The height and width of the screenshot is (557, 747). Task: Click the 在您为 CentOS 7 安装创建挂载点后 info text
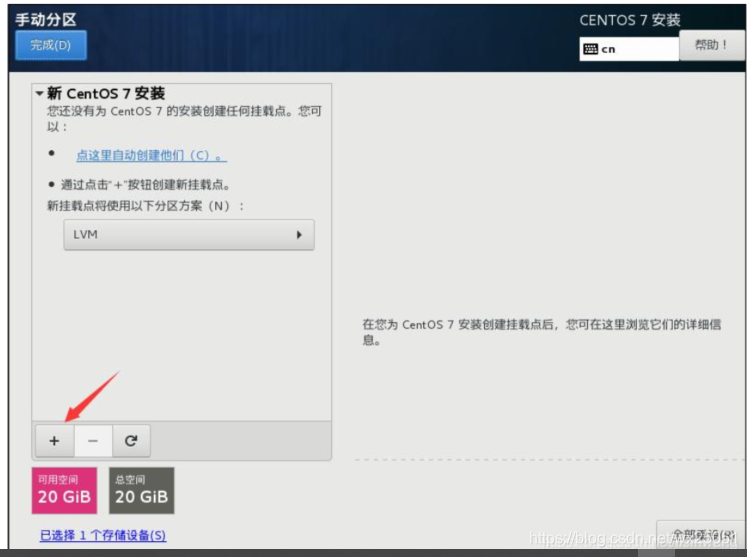pos(542,332)
